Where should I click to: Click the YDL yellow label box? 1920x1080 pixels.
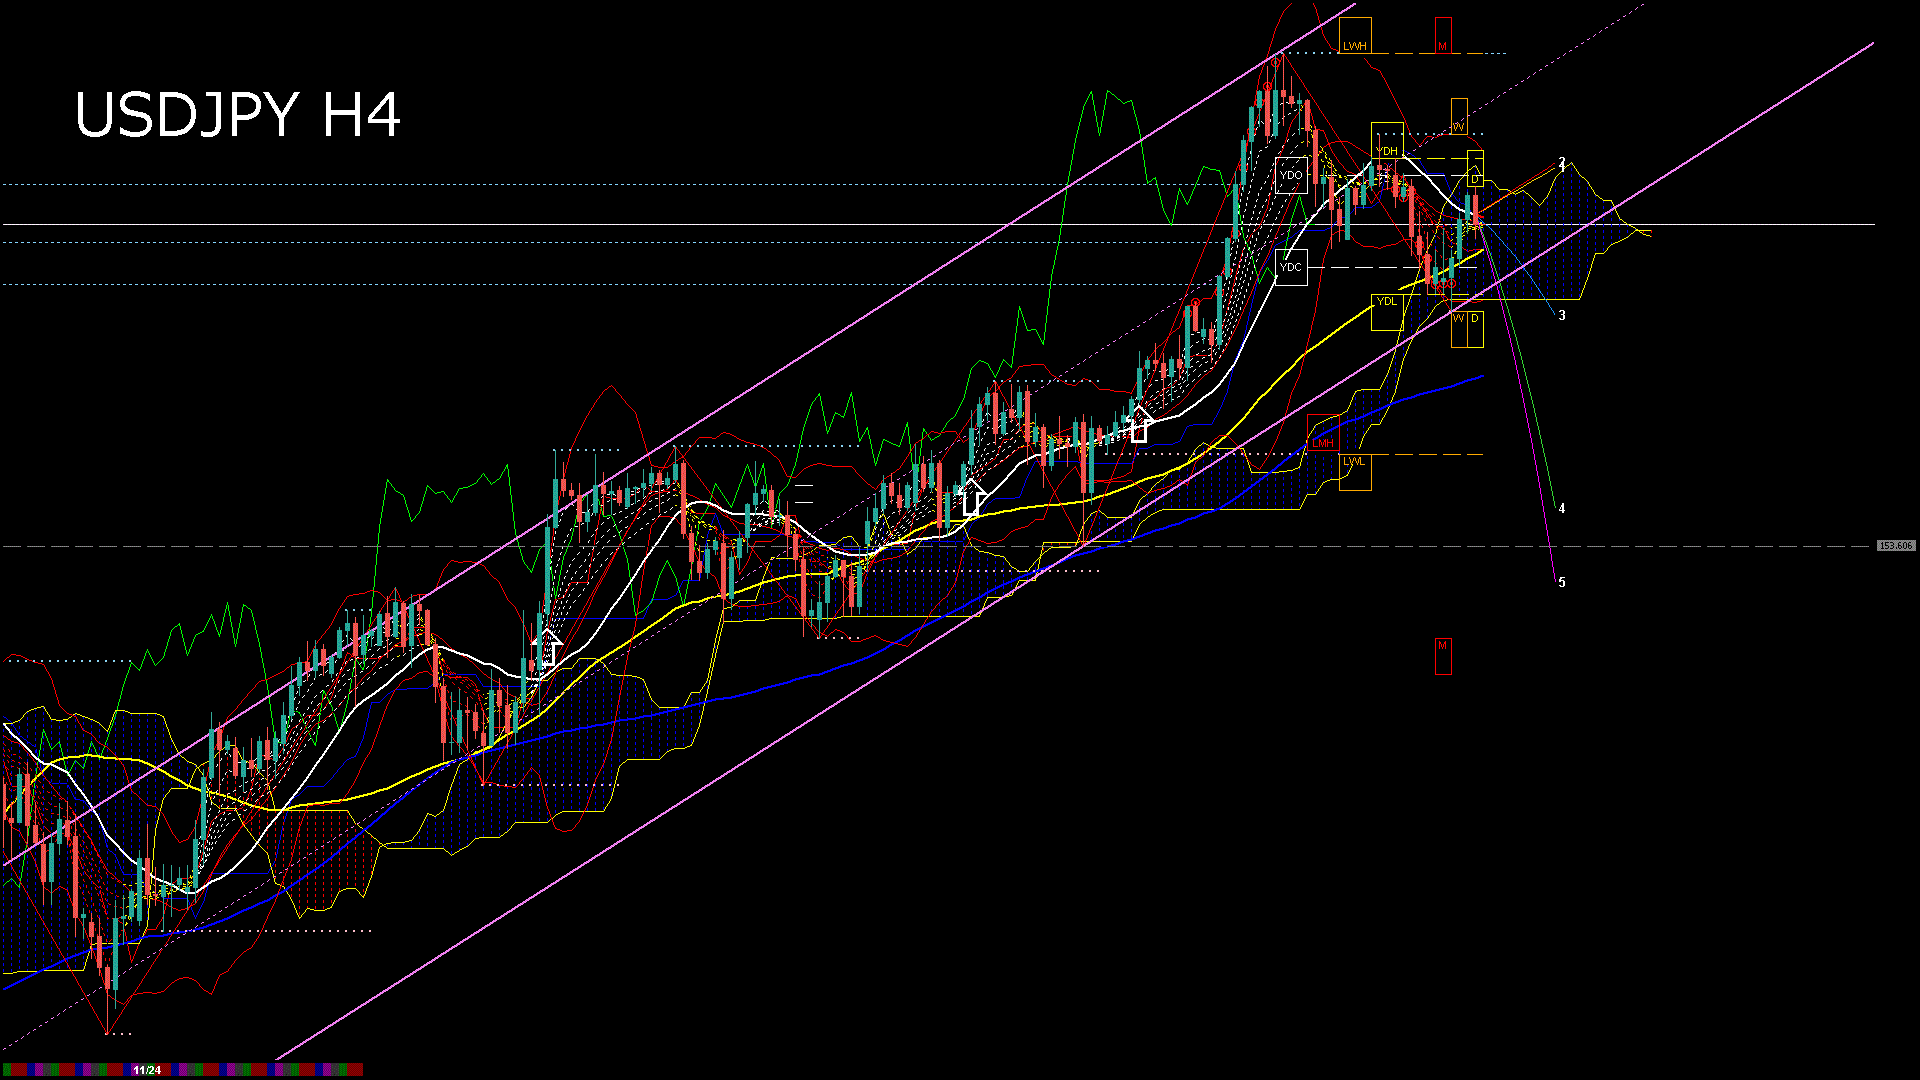[1387, 312]
